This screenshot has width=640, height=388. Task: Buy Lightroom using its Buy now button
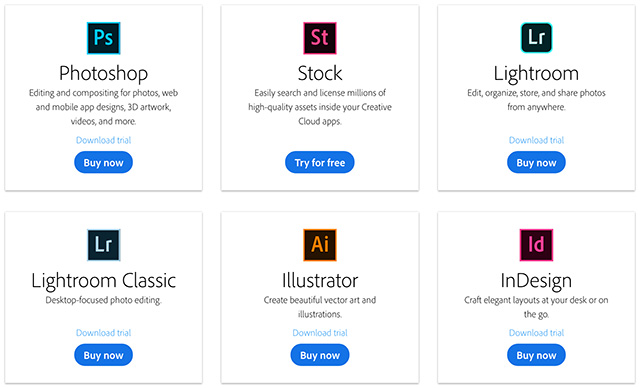point(536,162)
